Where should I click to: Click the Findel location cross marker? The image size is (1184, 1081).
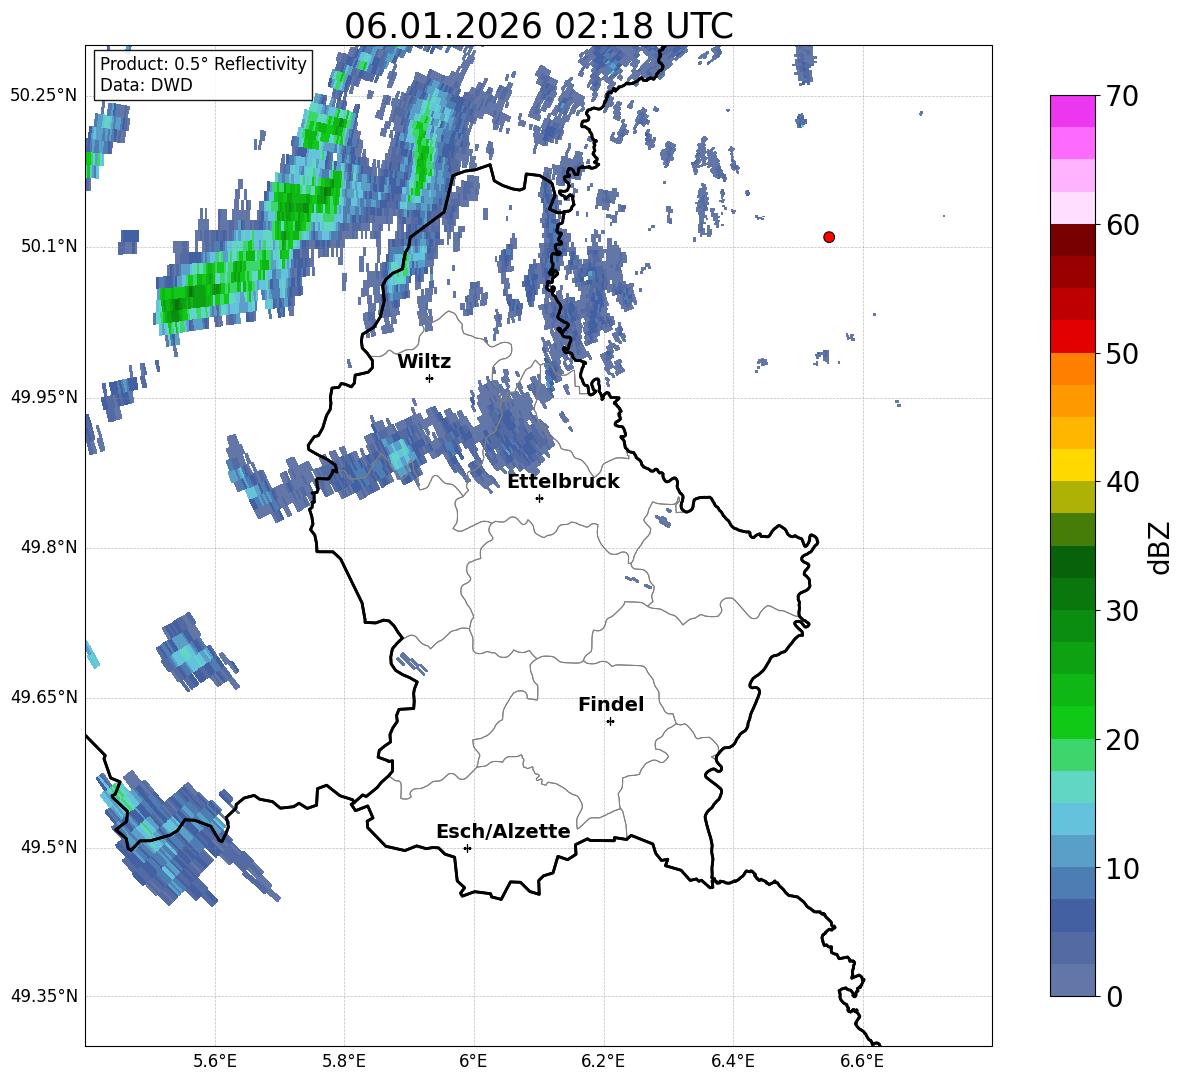click(610, 722)
